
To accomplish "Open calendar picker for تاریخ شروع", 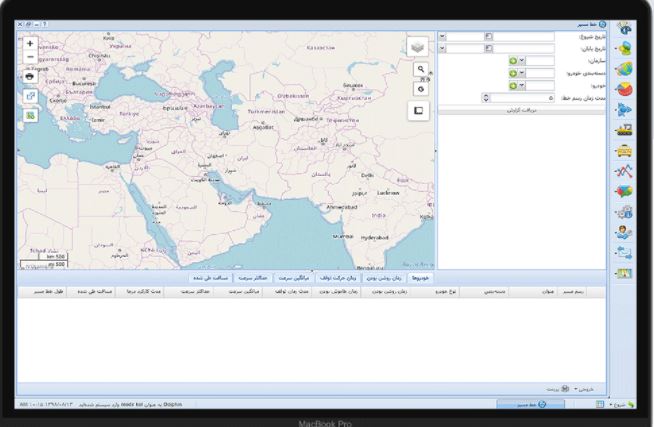I will click(x=489, y=37).
